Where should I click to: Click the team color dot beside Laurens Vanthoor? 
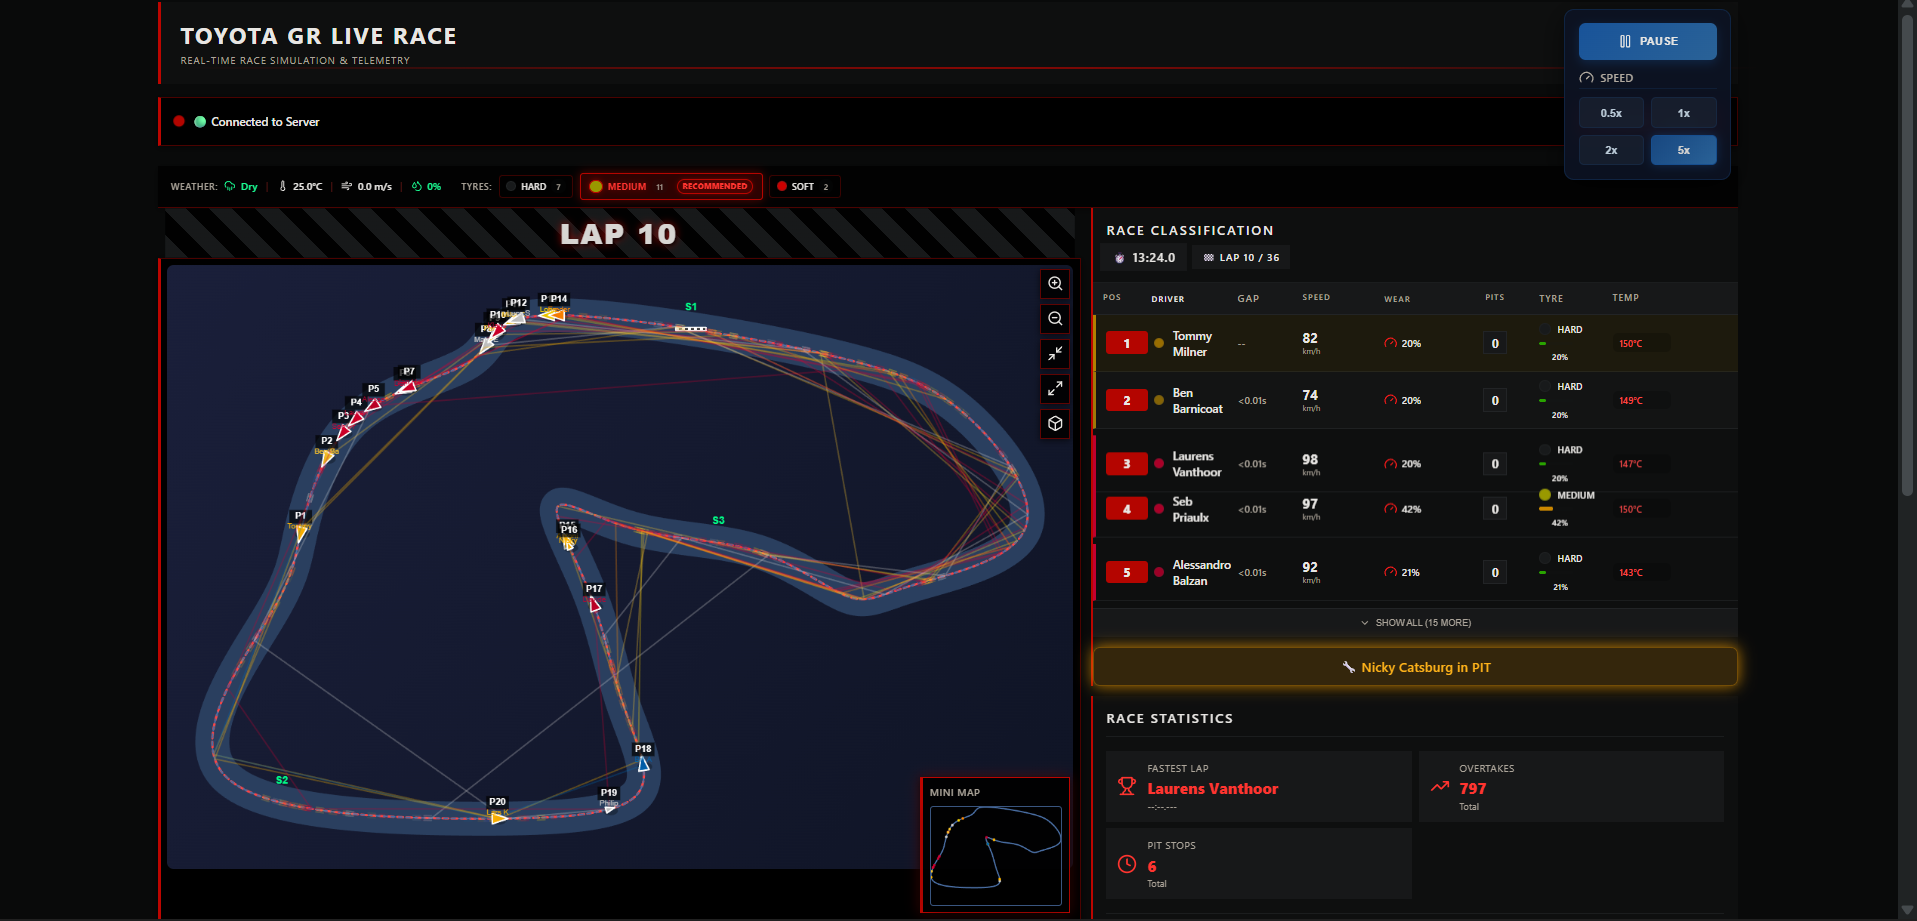tap(1159, 464)
